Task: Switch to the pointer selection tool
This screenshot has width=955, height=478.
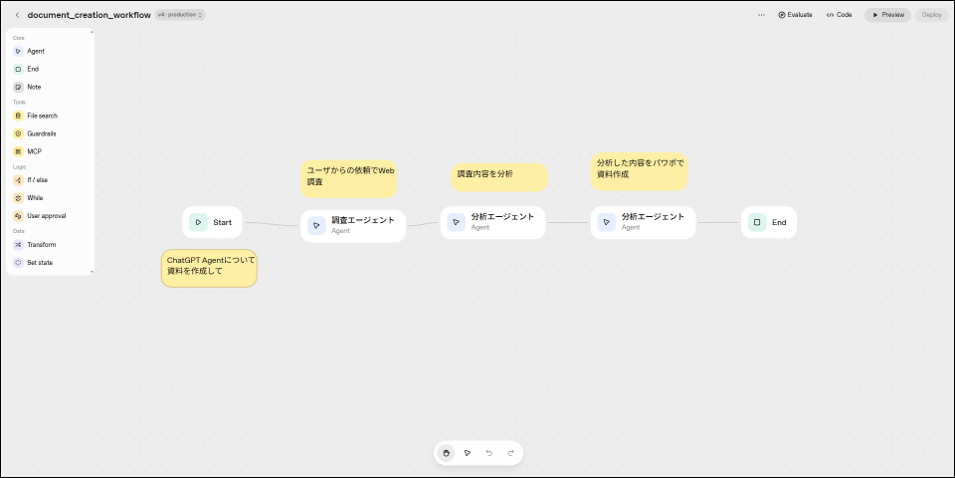Action: click(x=467, y=453)
